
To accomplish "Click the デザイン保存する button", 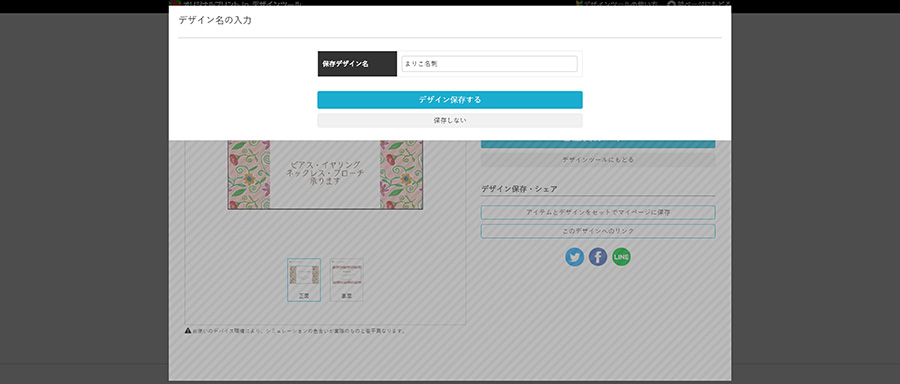I will (450, 100).
